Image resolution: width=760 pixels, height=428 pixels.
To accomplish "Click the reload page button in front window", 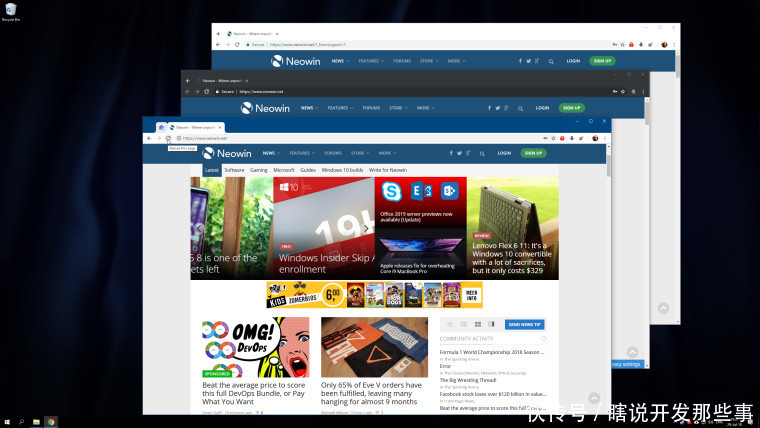I will point(169,138).
